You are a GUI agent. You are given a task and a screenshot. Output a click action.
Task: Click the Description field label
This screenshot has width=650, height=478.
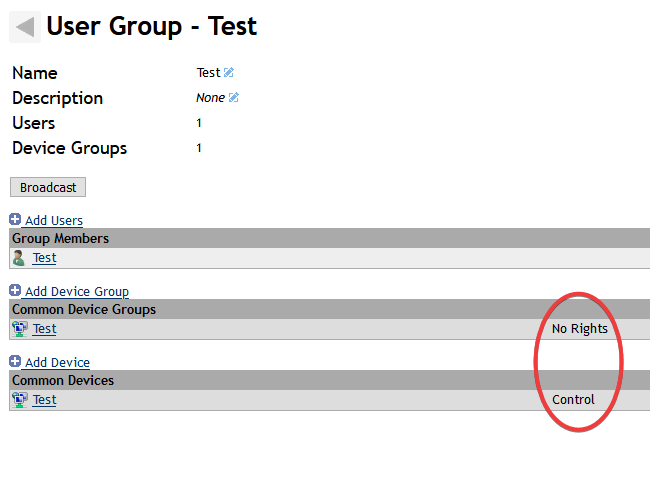tap(58, 98)
